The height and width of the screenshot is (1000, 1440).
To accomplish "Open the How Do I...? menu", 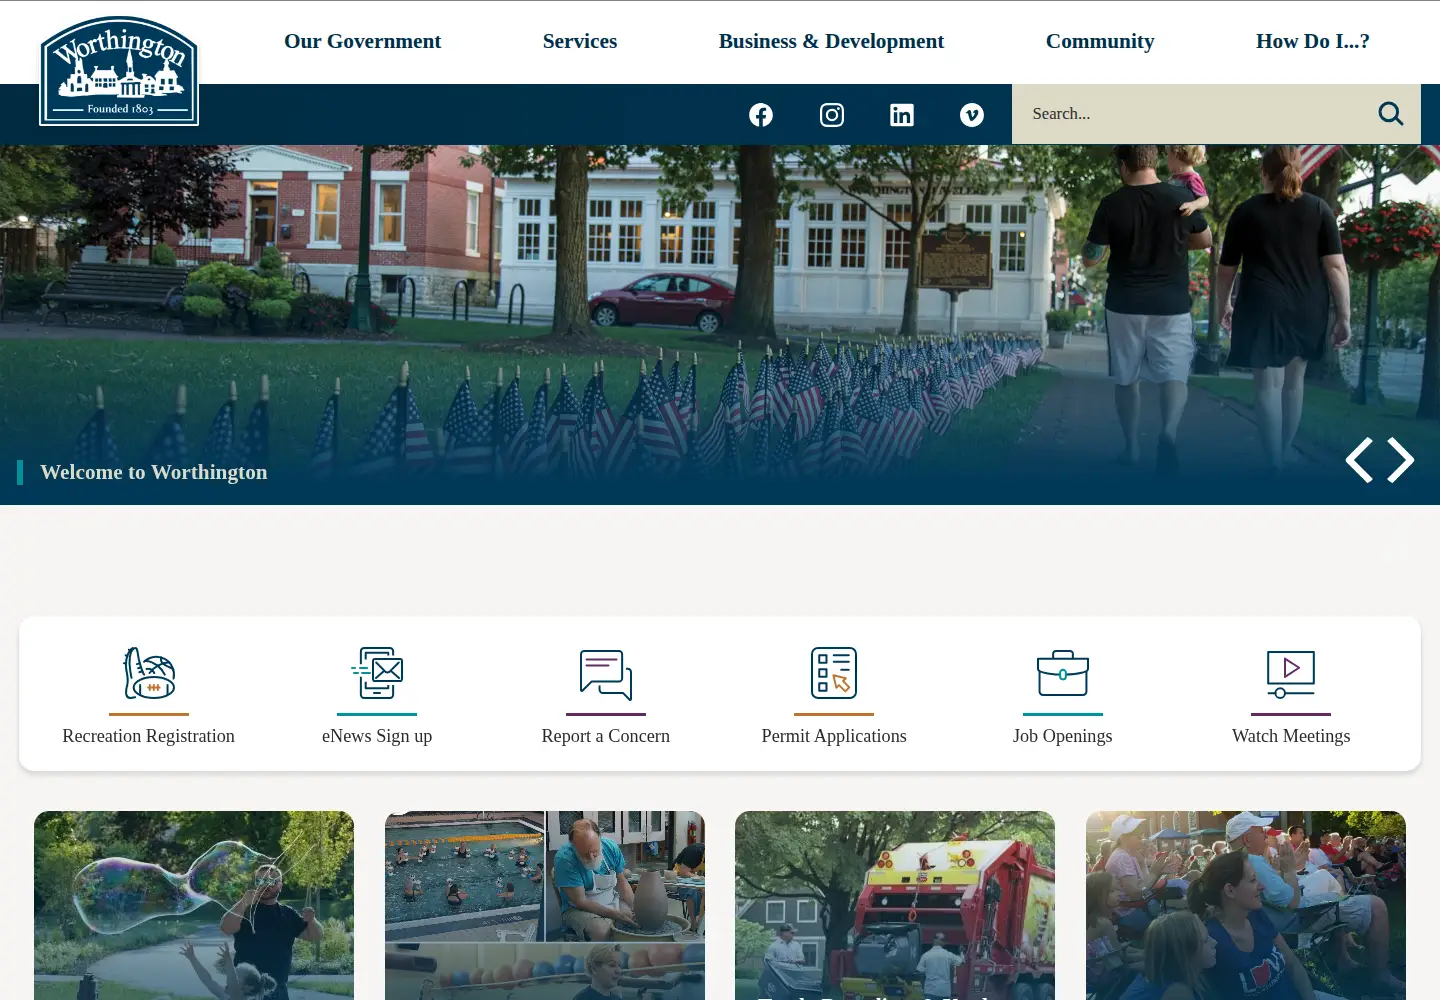I will coord(1313,41).
